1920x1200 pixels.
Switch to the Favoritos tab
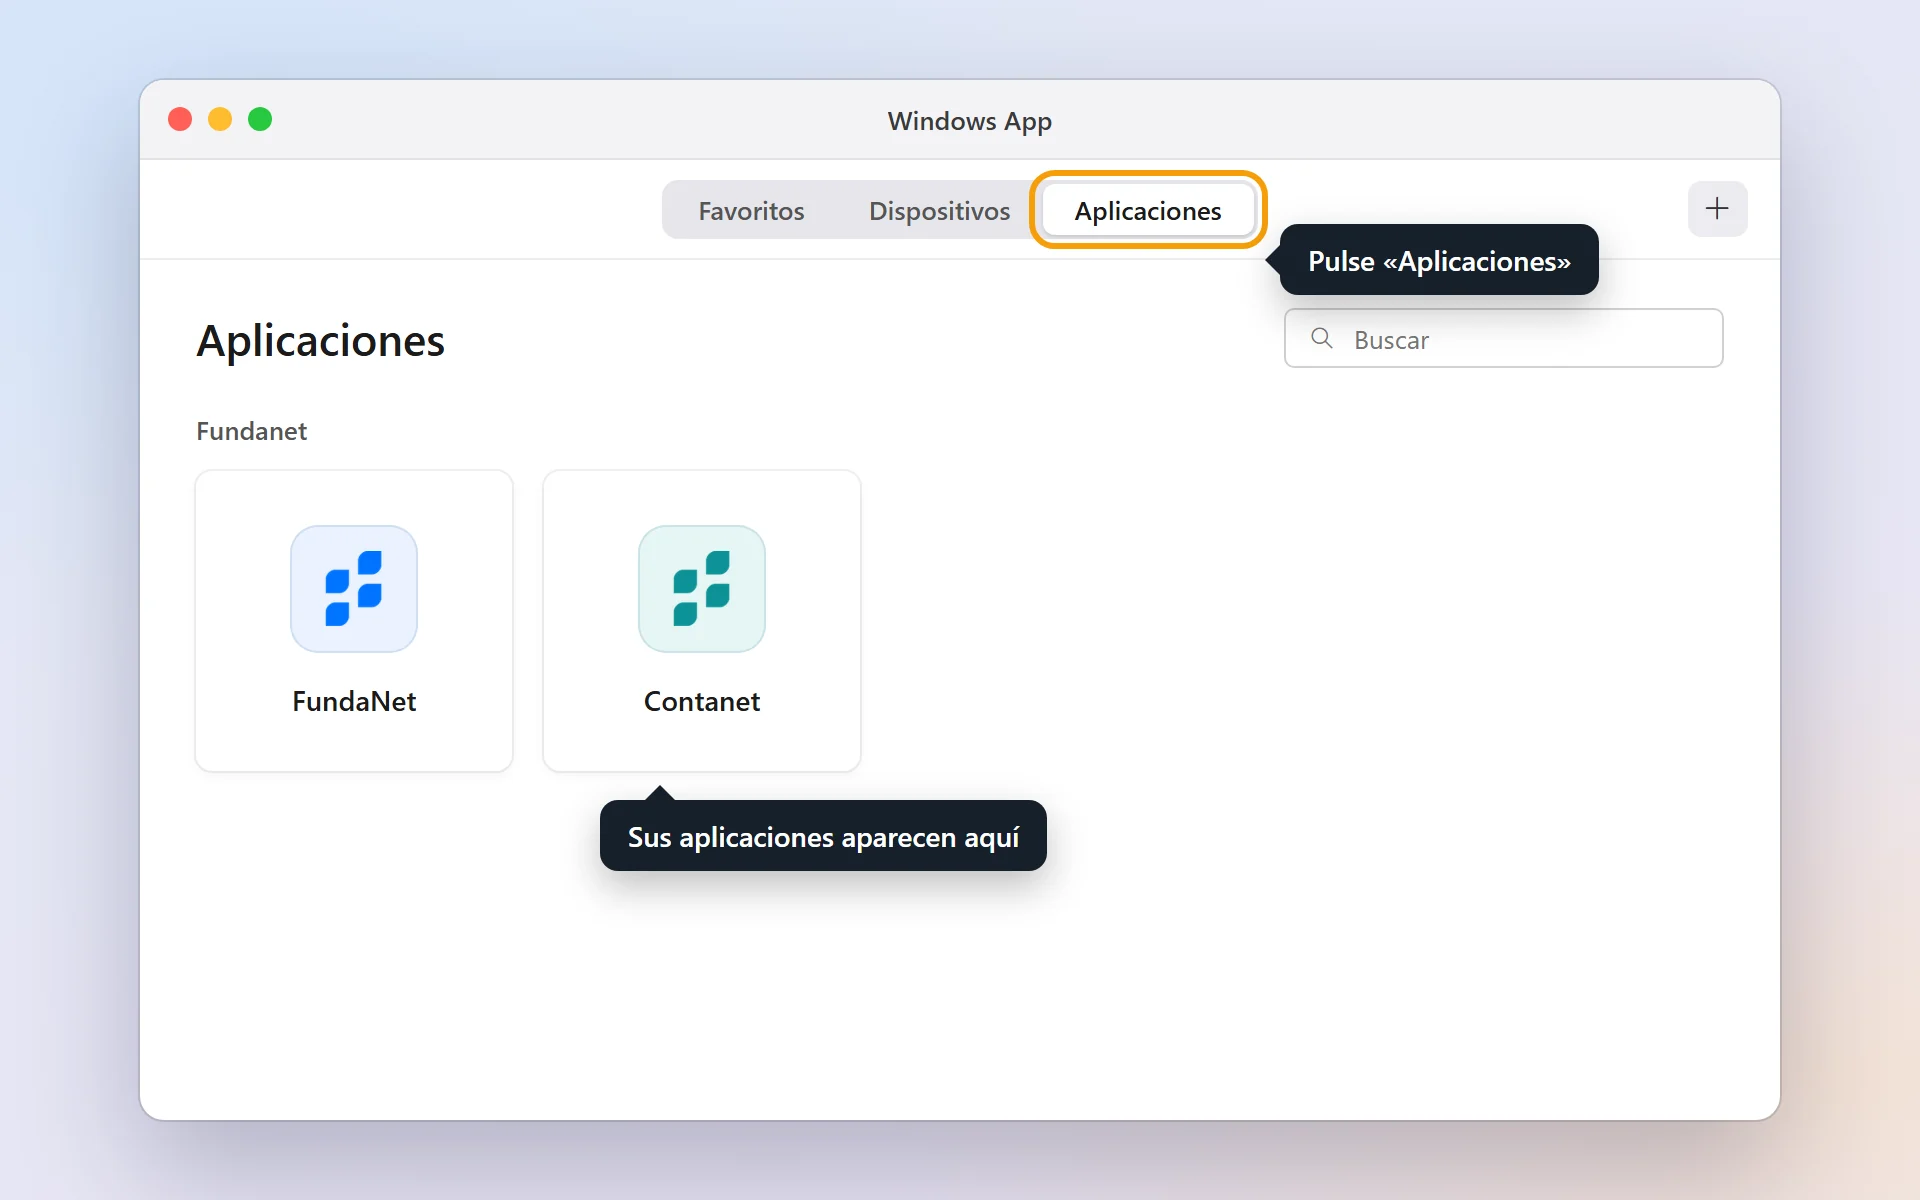(751, 211)
